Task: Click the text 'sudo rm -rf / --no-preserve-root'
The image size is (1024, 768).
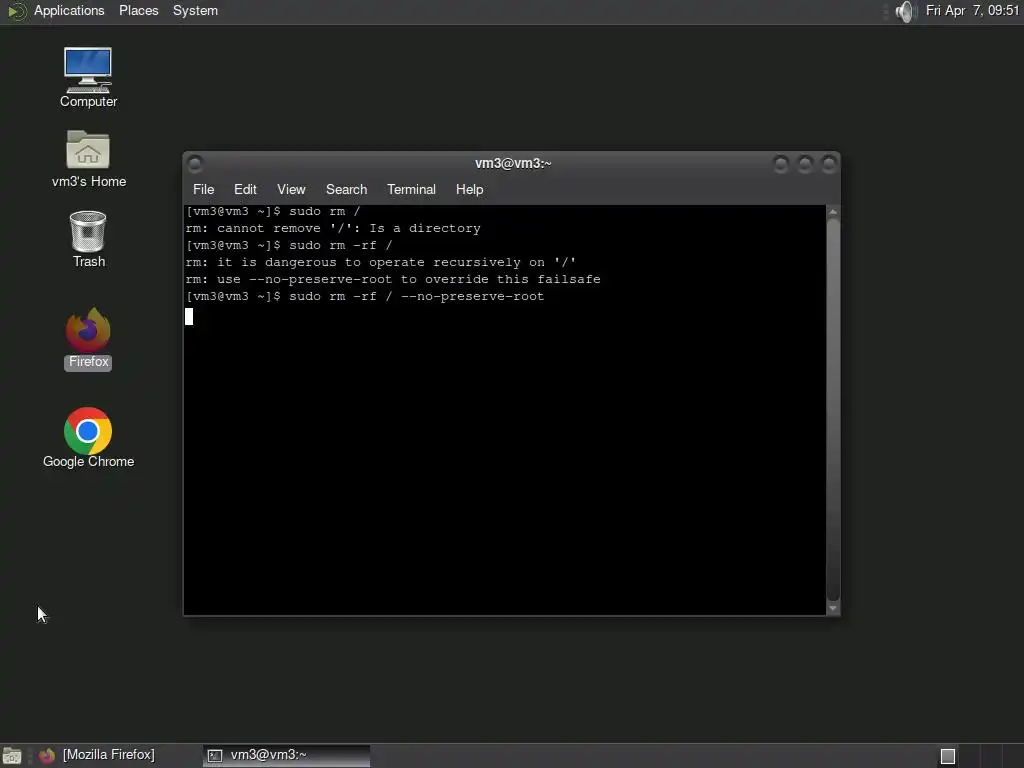Action: click(x=417, y=296)
